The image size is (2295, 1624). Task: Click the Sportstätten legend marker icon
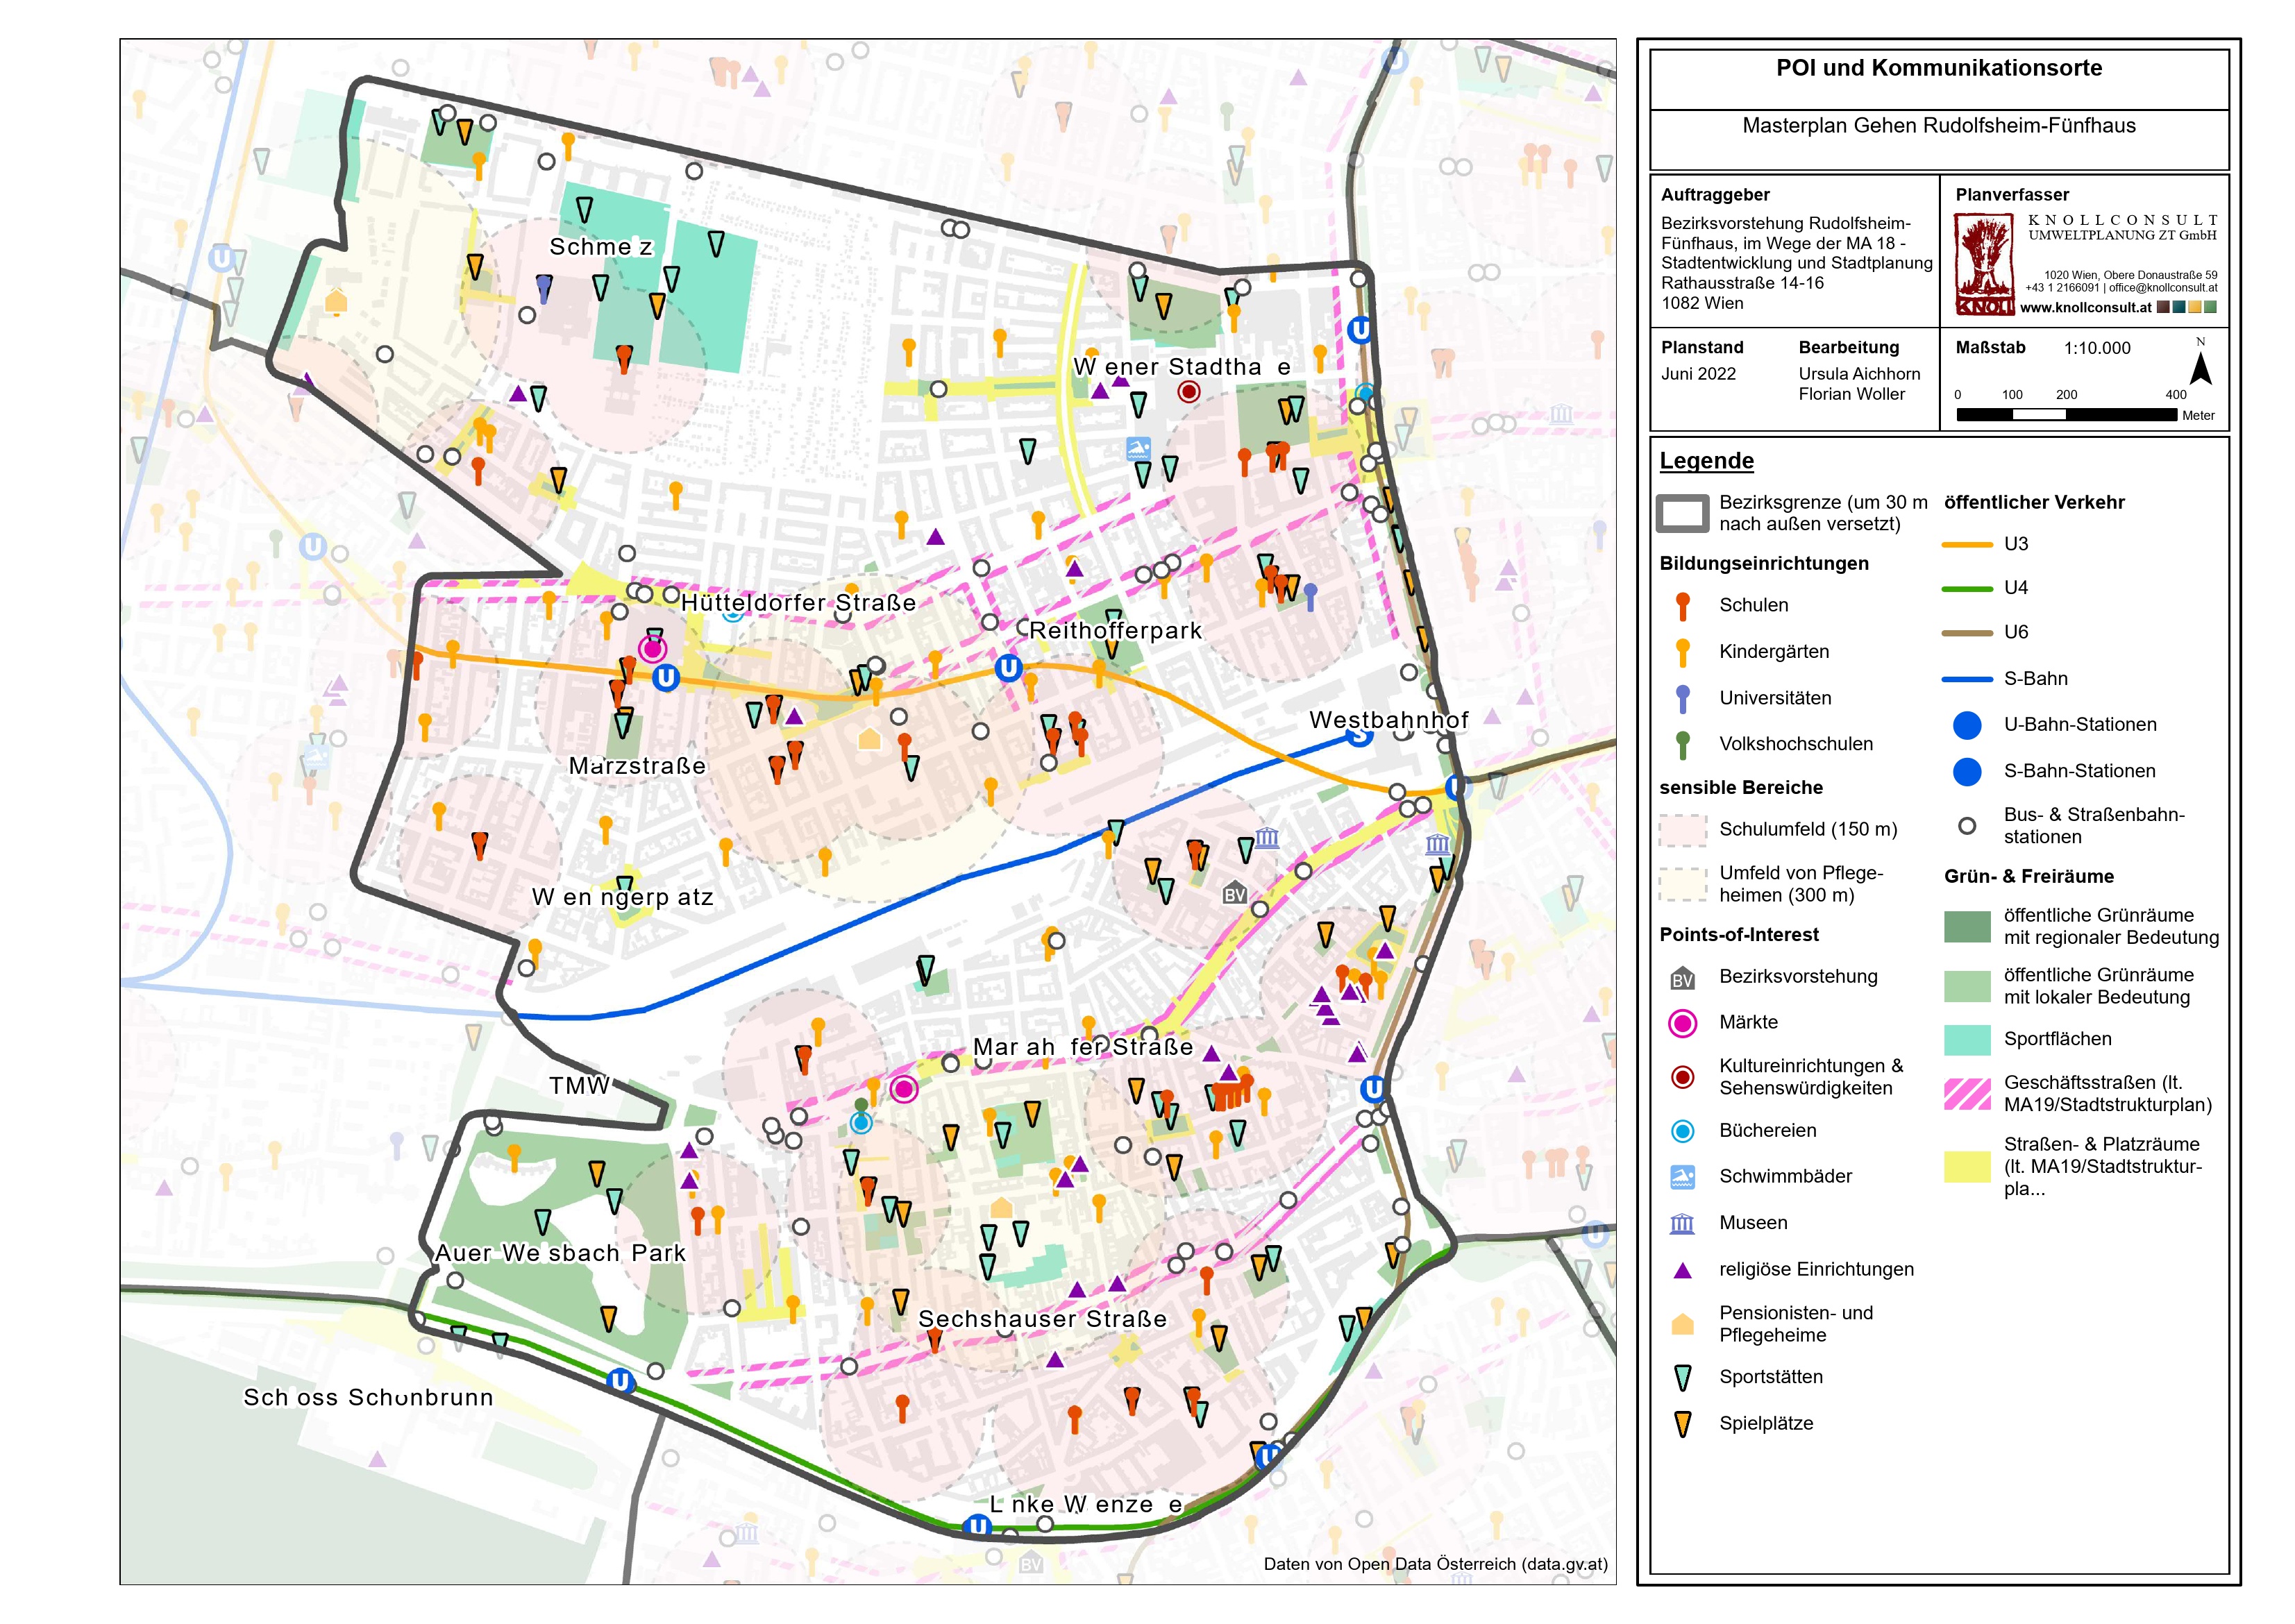point(1683,1378)
